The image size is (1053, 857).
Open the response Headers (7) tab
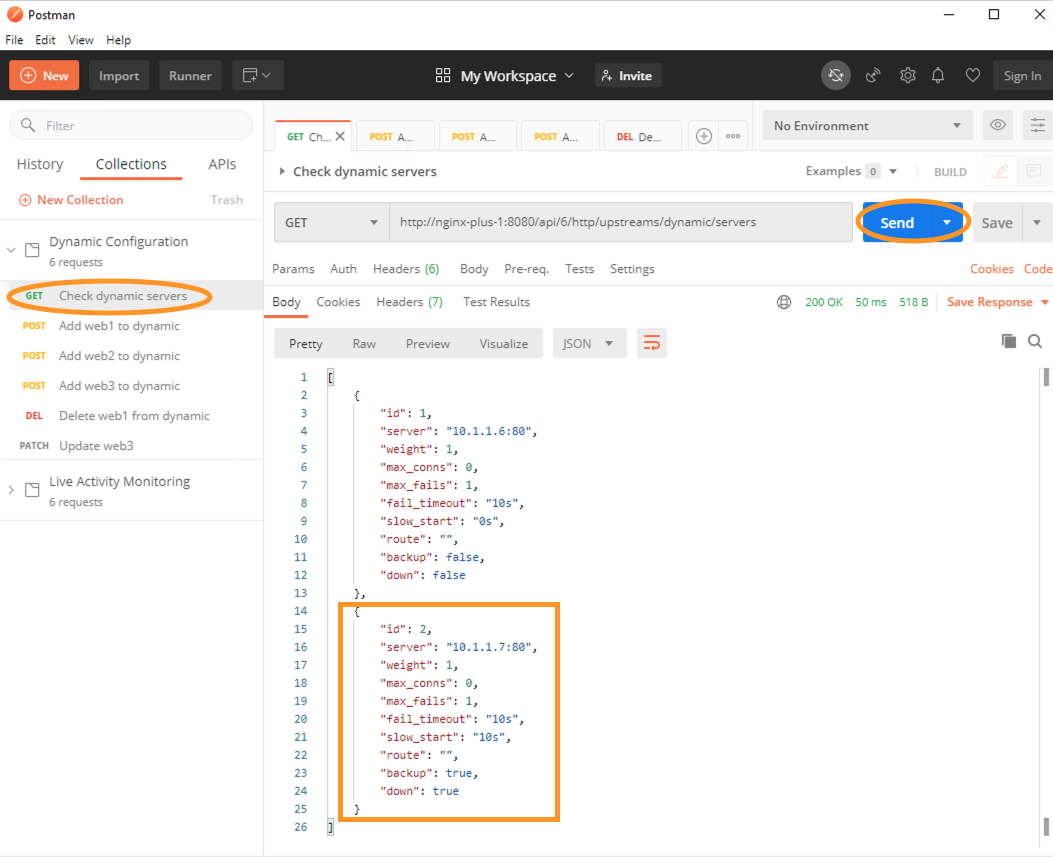pyautogui.click(x=410, y=302)
